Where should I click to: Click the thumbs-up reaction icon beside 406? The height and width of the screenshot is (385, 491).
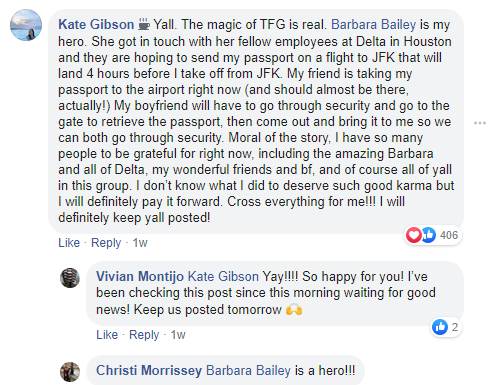pos(429,235)
